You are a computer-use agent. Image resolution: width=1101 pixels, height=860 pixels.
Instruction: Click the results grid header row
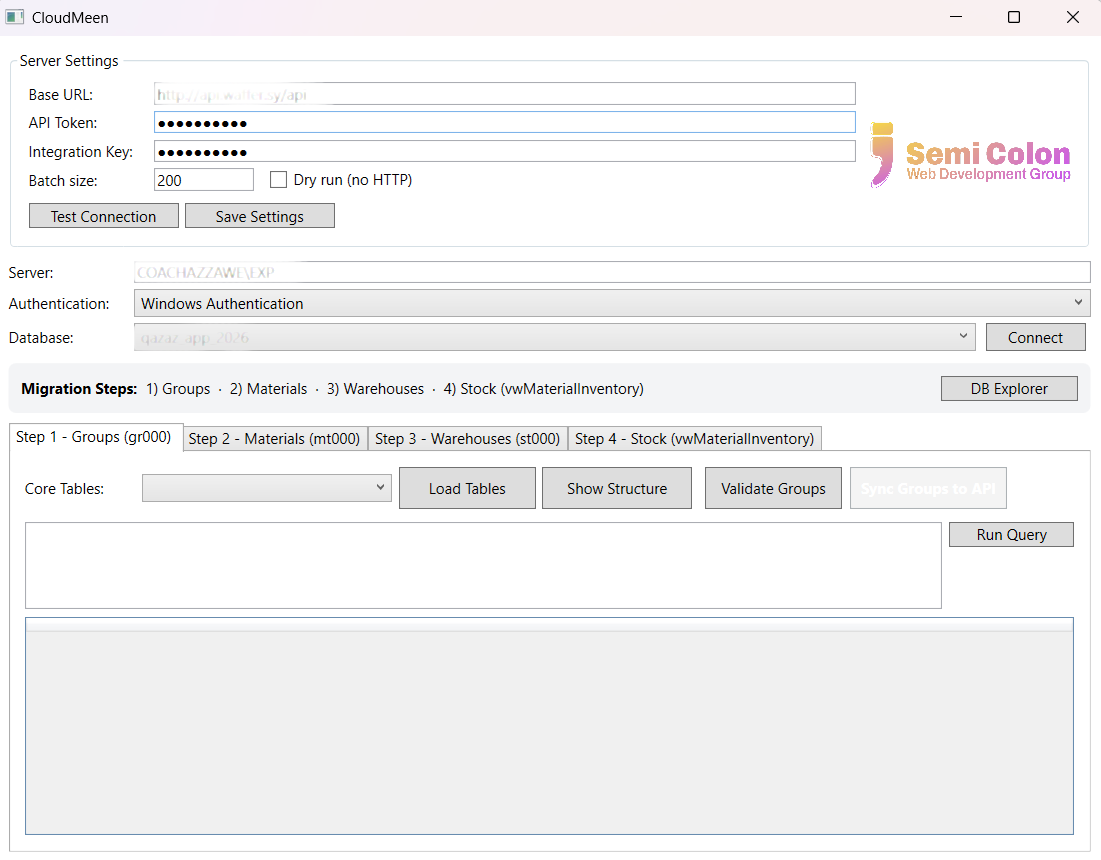click(x=549, y=625)
